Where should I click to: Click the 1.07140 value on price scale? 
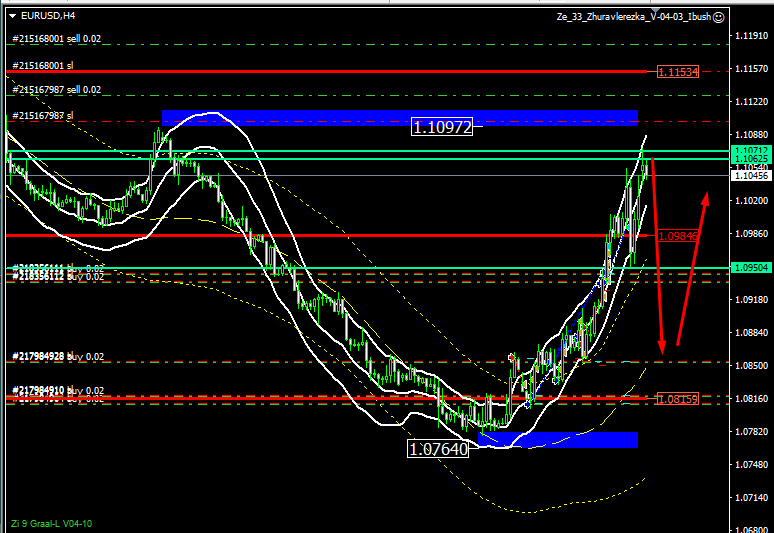pos(752,497)
